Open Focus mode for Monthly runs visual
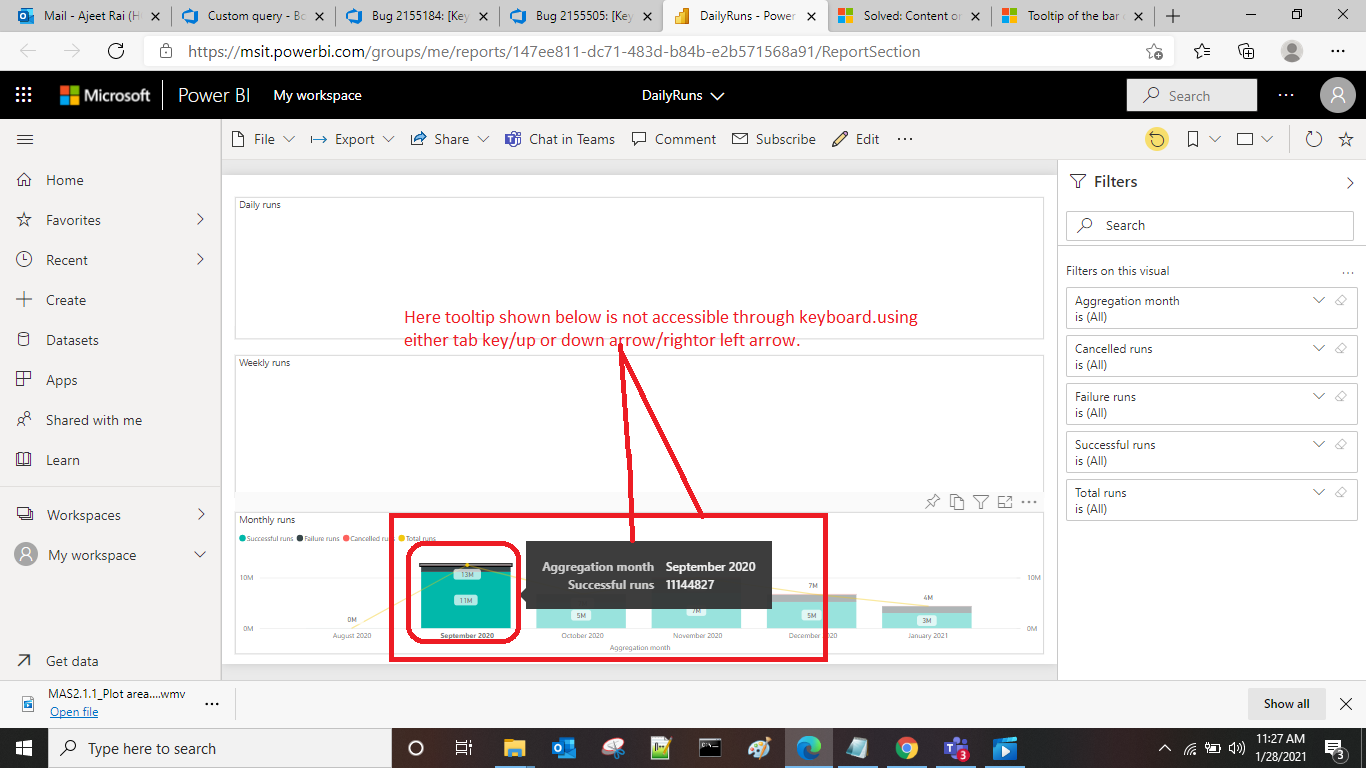 click(1005, 502)
